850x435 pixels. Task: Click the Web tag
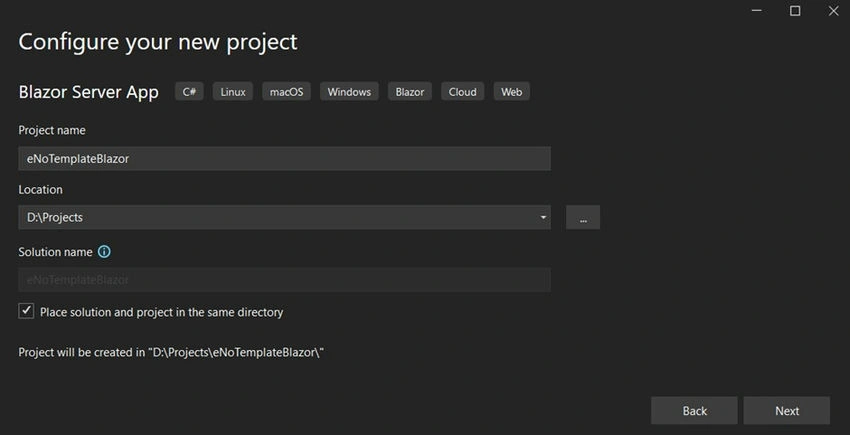pyautogui.click(x=512, y=92)
